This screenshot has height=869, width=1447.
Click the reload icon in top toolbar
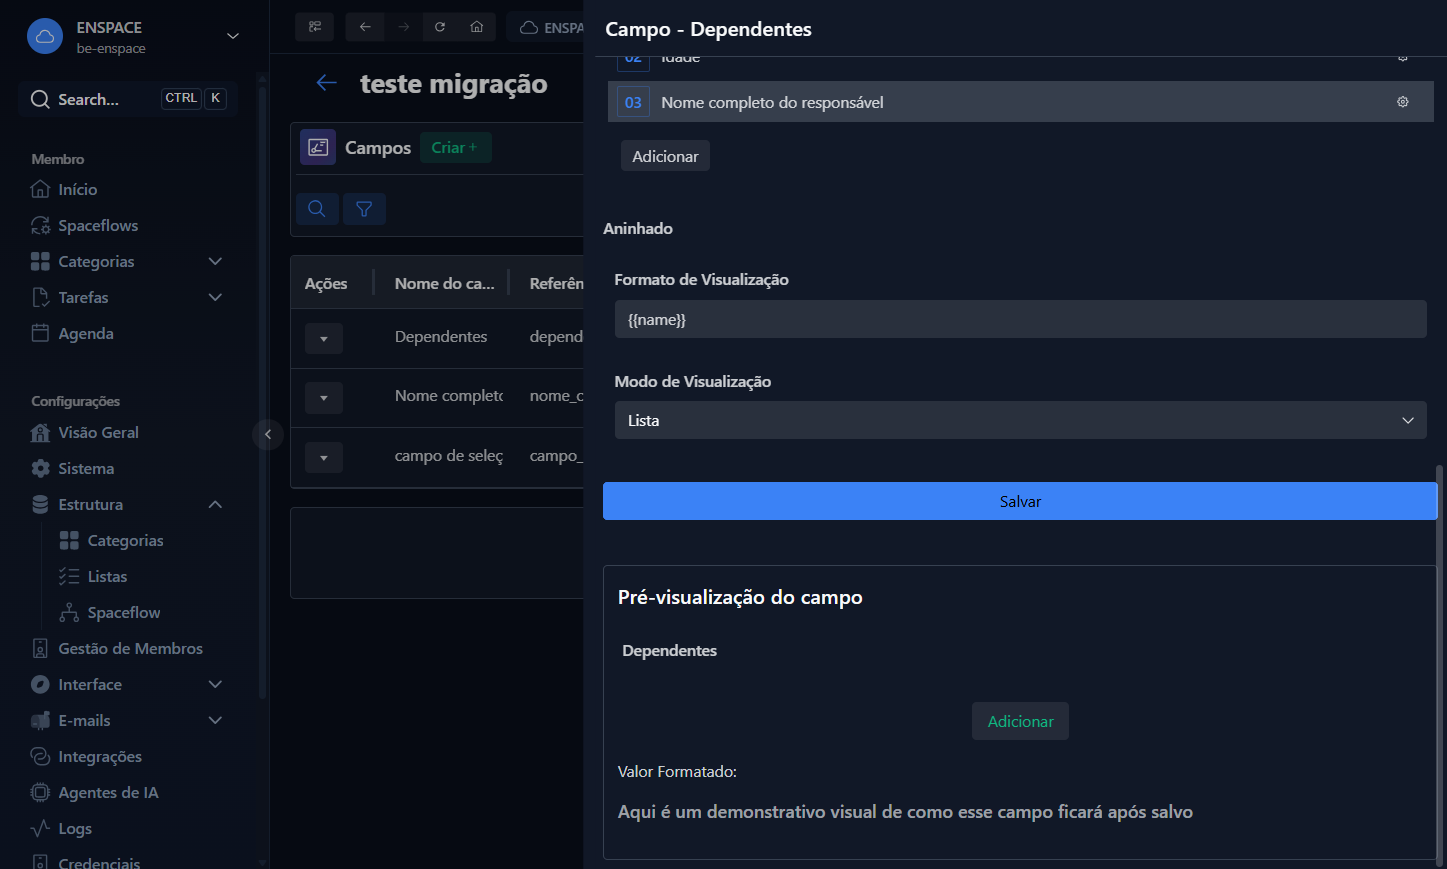440,27
